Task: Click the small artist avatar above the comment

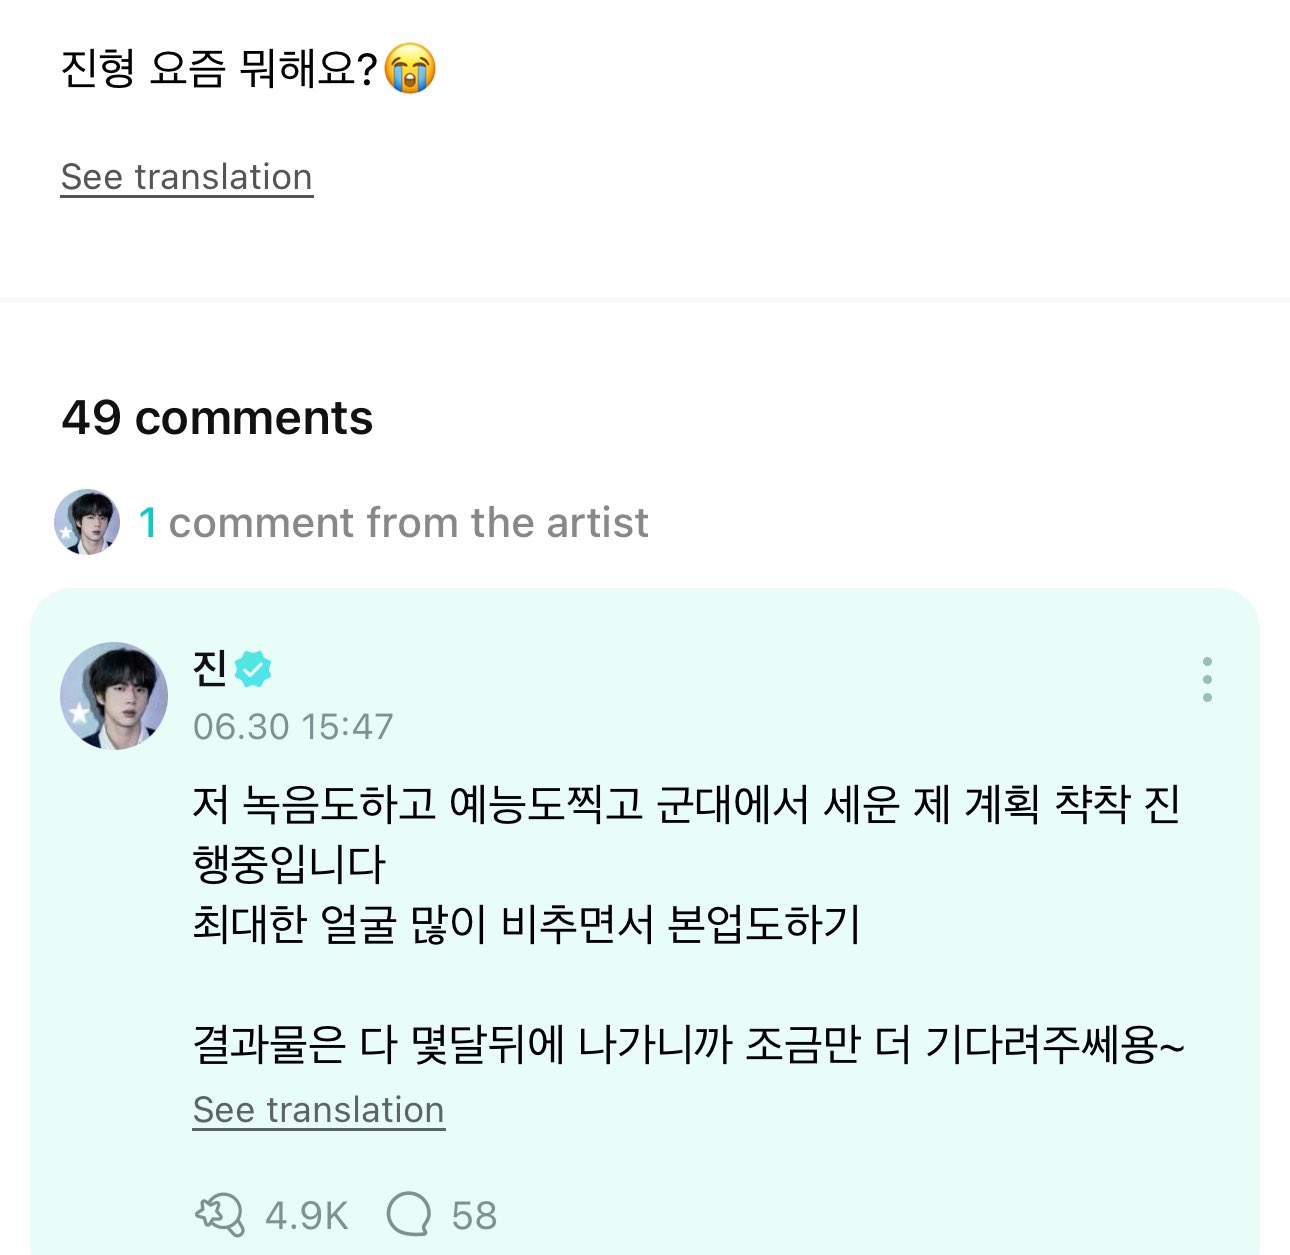Action: (87, 522)
